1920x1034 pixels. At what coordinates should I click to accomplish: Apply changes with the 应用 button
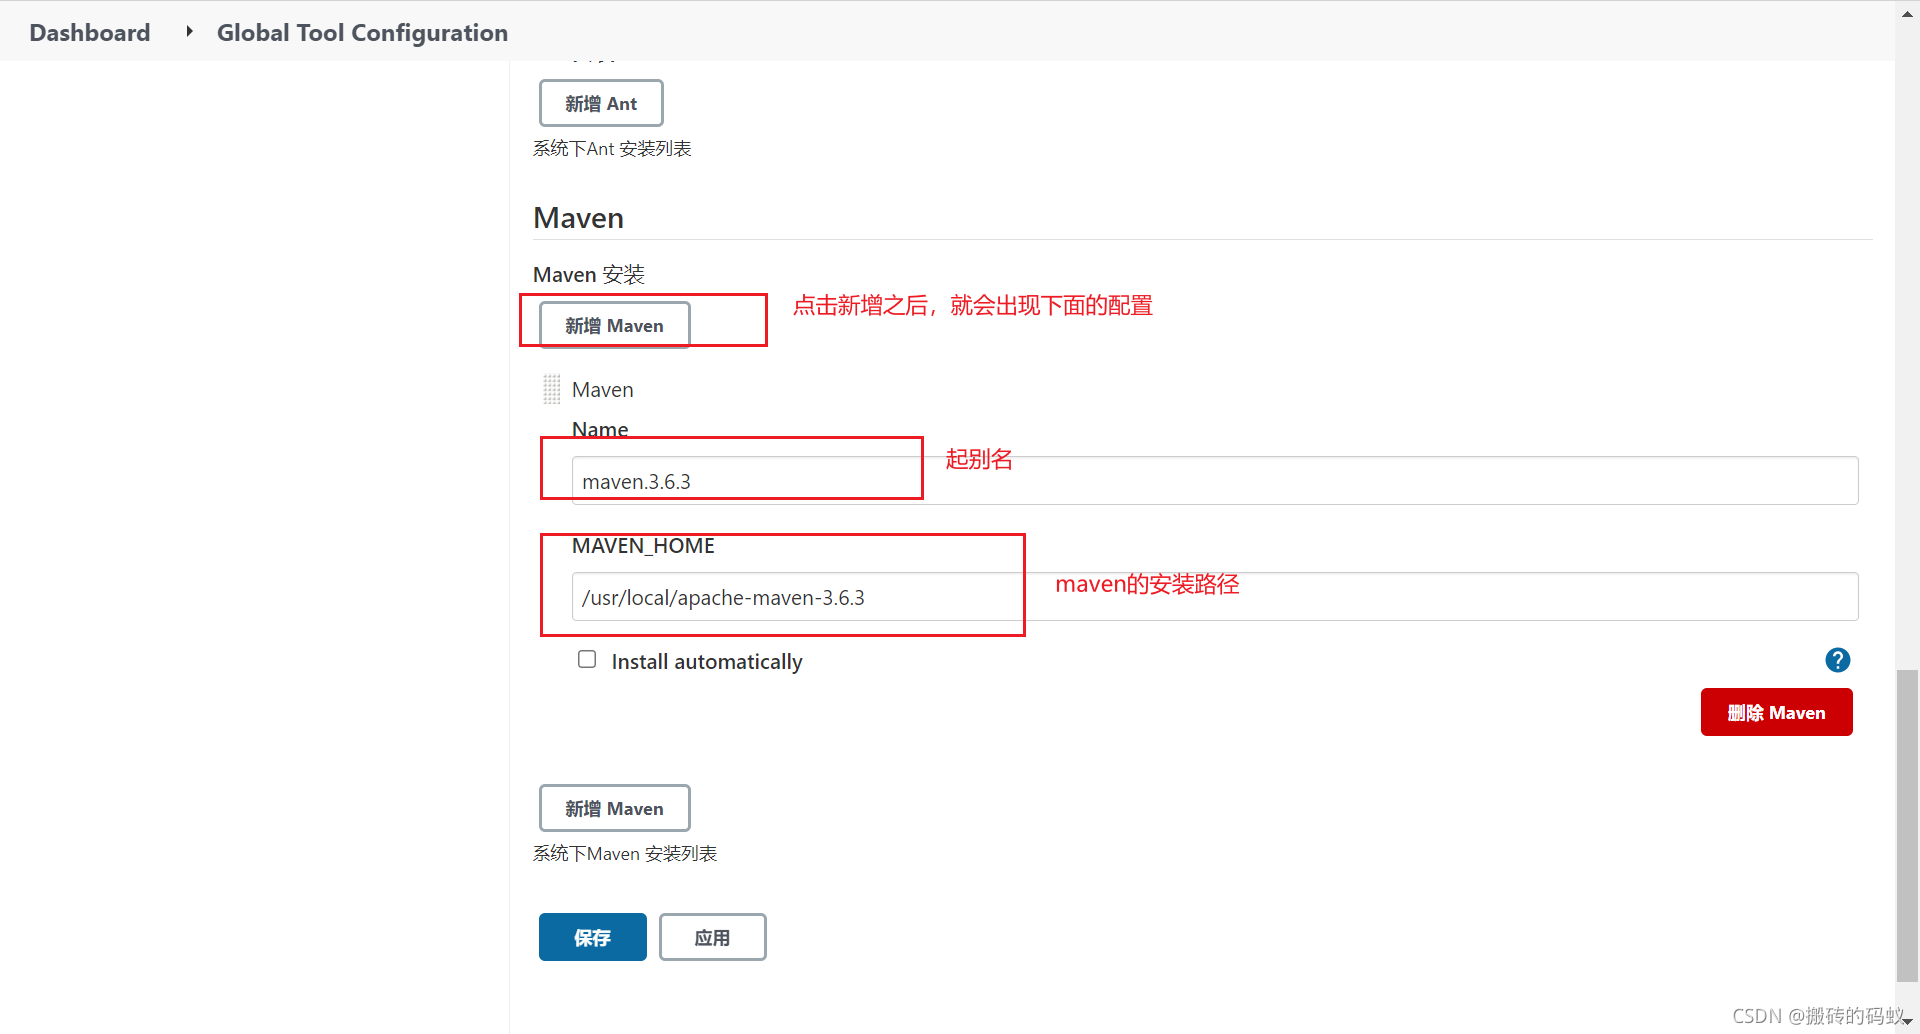[712, 937]
